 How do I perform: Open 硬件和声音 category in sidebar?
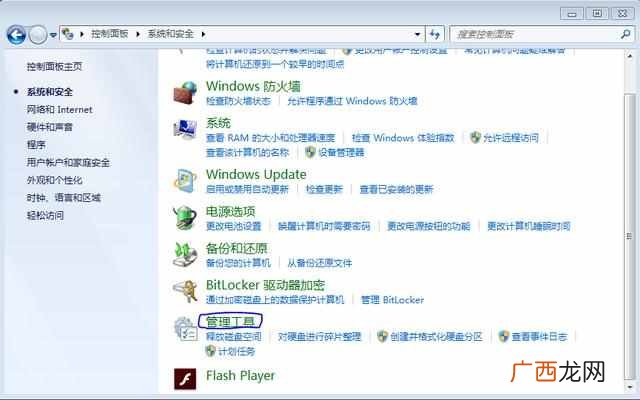coord(49,127)
